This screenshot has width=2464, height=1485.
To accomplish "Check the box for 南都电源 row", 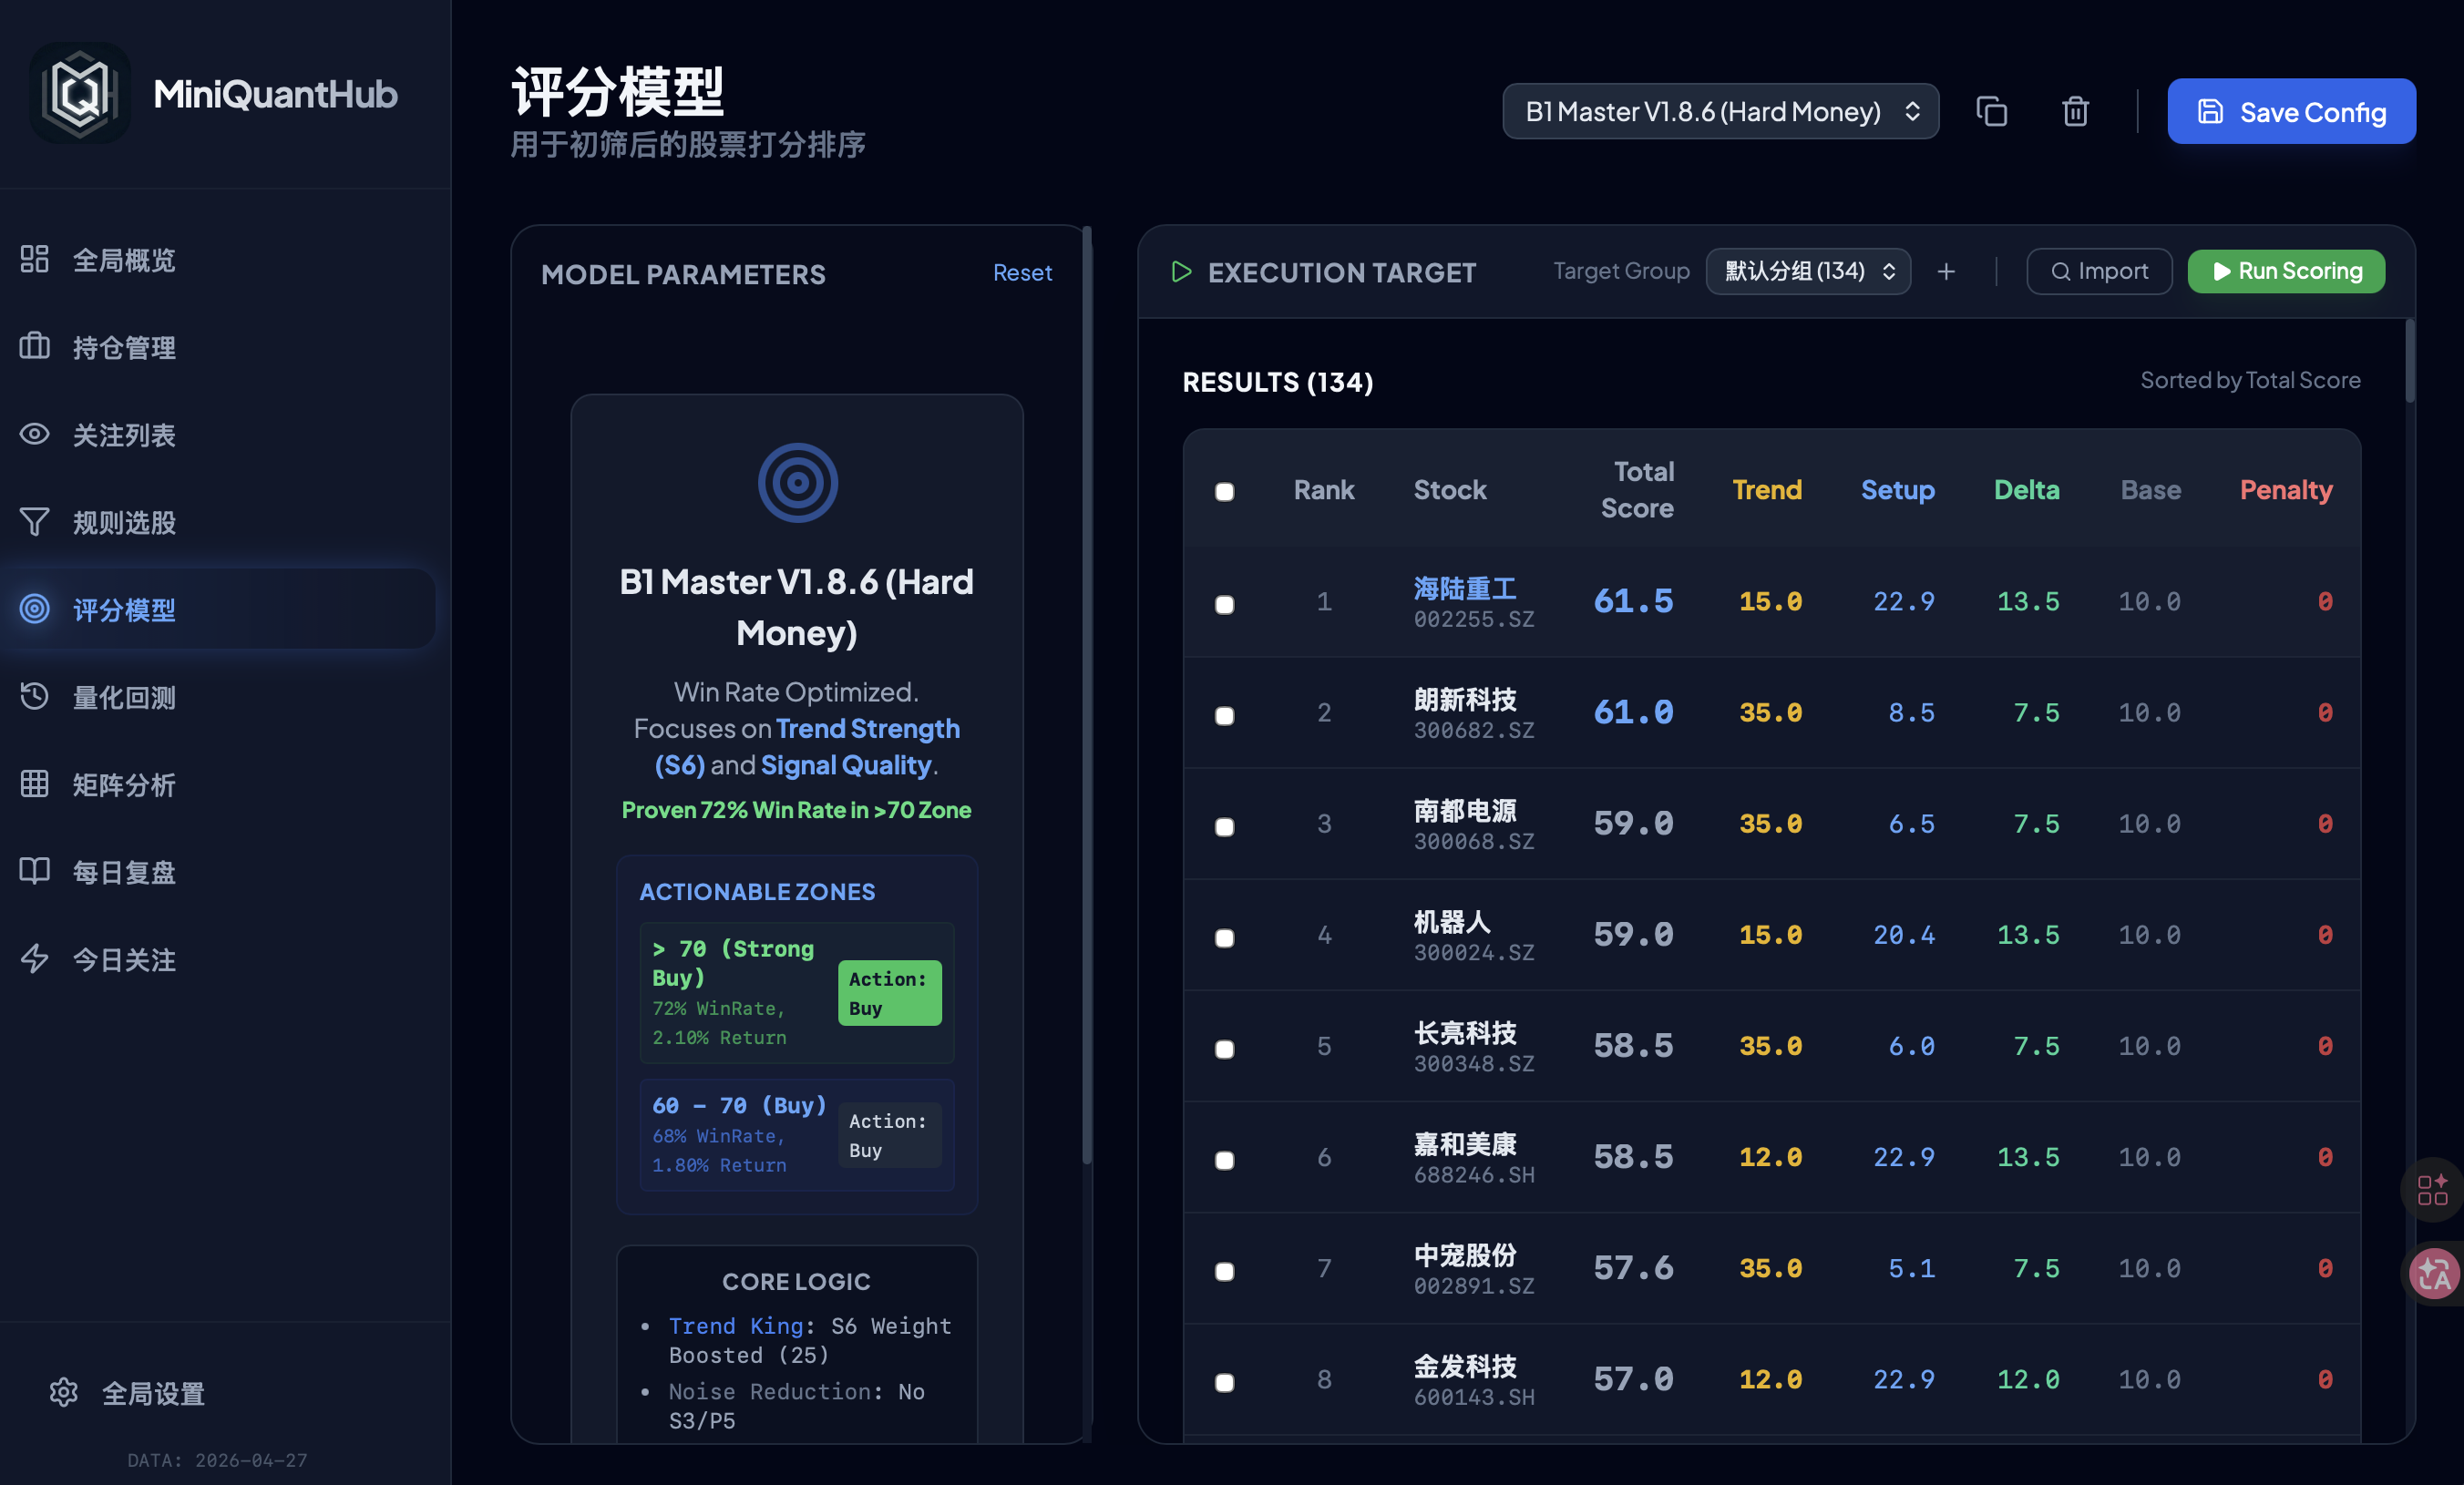I will 1224,826.
